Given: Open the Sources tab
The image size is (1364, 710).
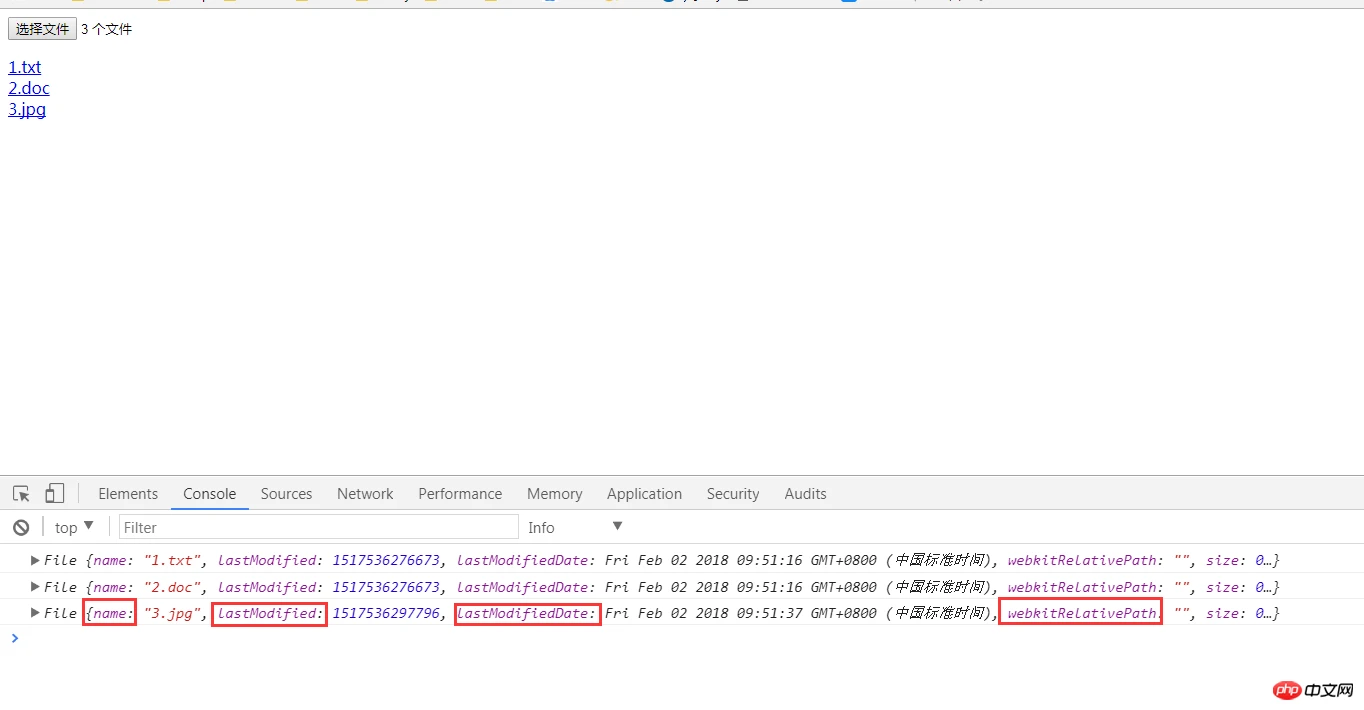Looking at the screenshot, I should click(x=287, y=494).
